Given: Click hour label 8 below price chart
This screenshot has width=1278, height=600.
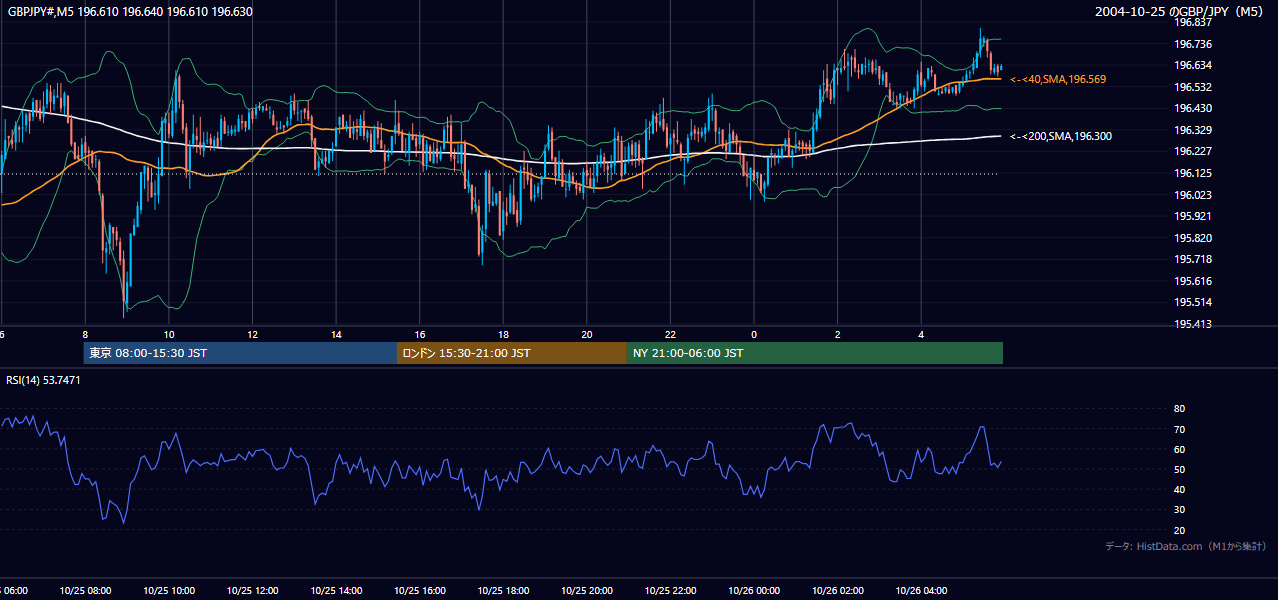Looking at the screenshot, I should point(85,334).
